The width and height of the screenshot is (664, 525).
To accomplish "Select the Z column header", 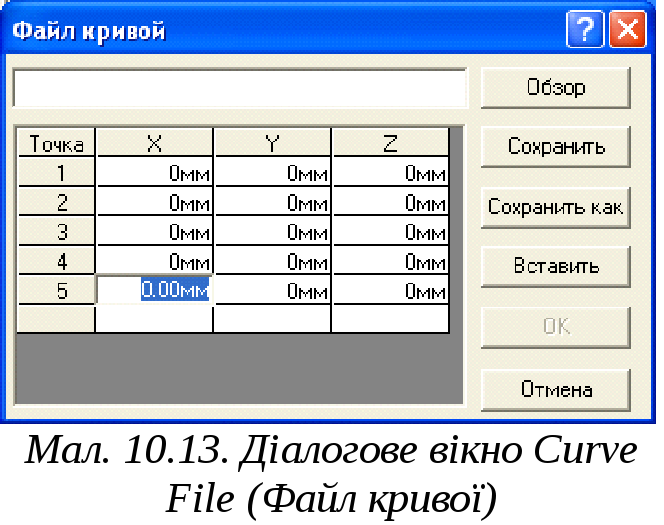I will 390,143.
